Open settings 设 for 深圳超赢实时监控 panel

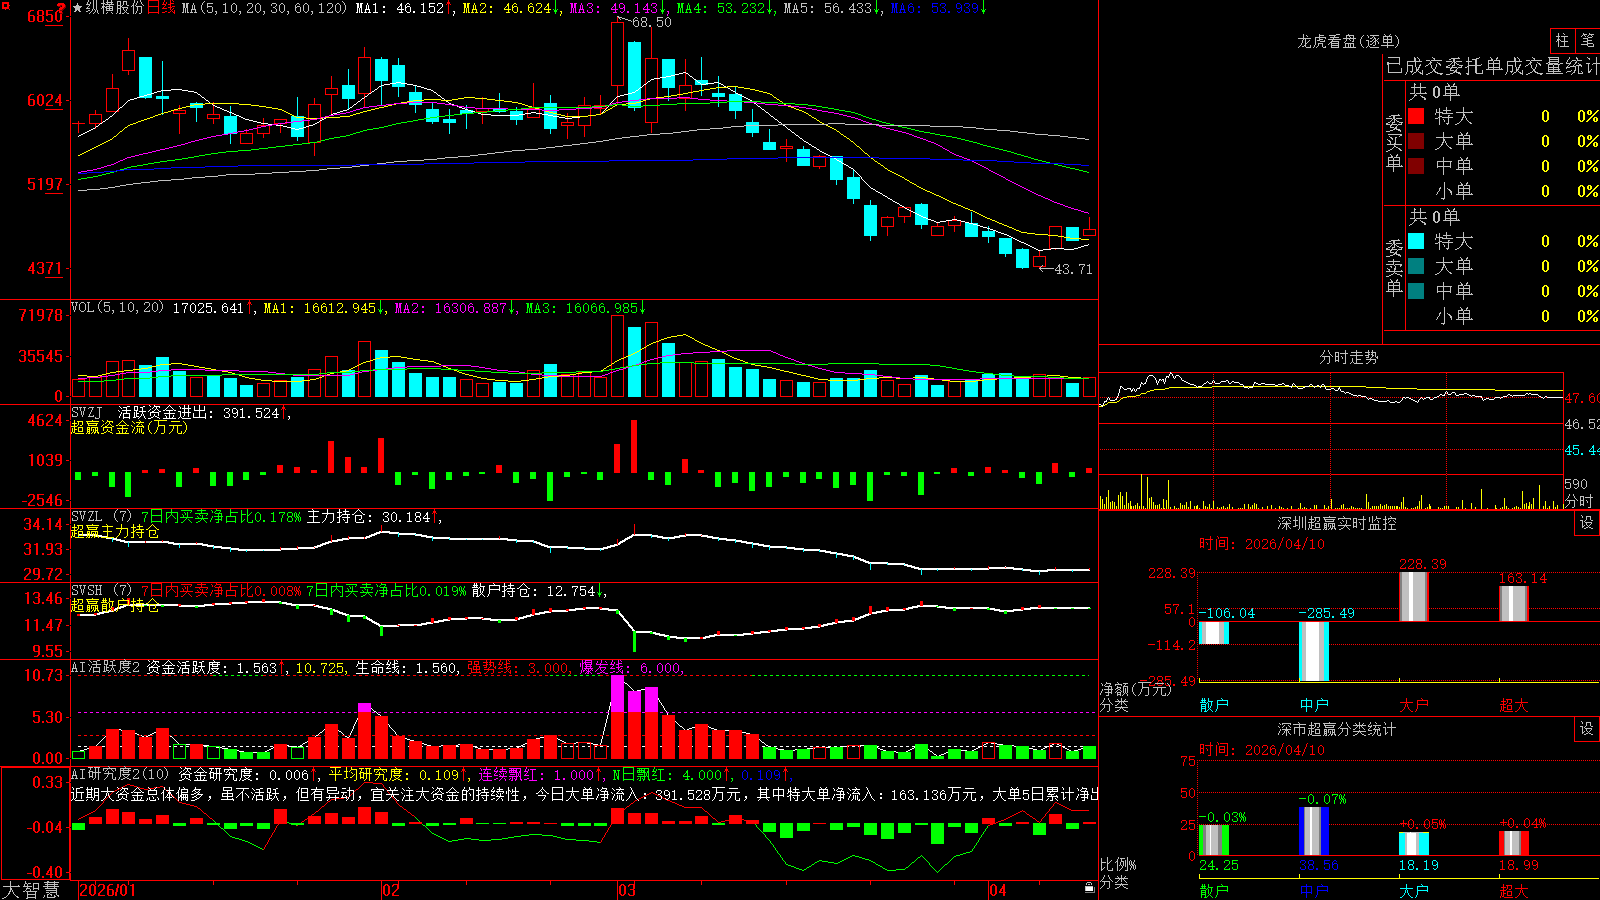[1586, 523]
